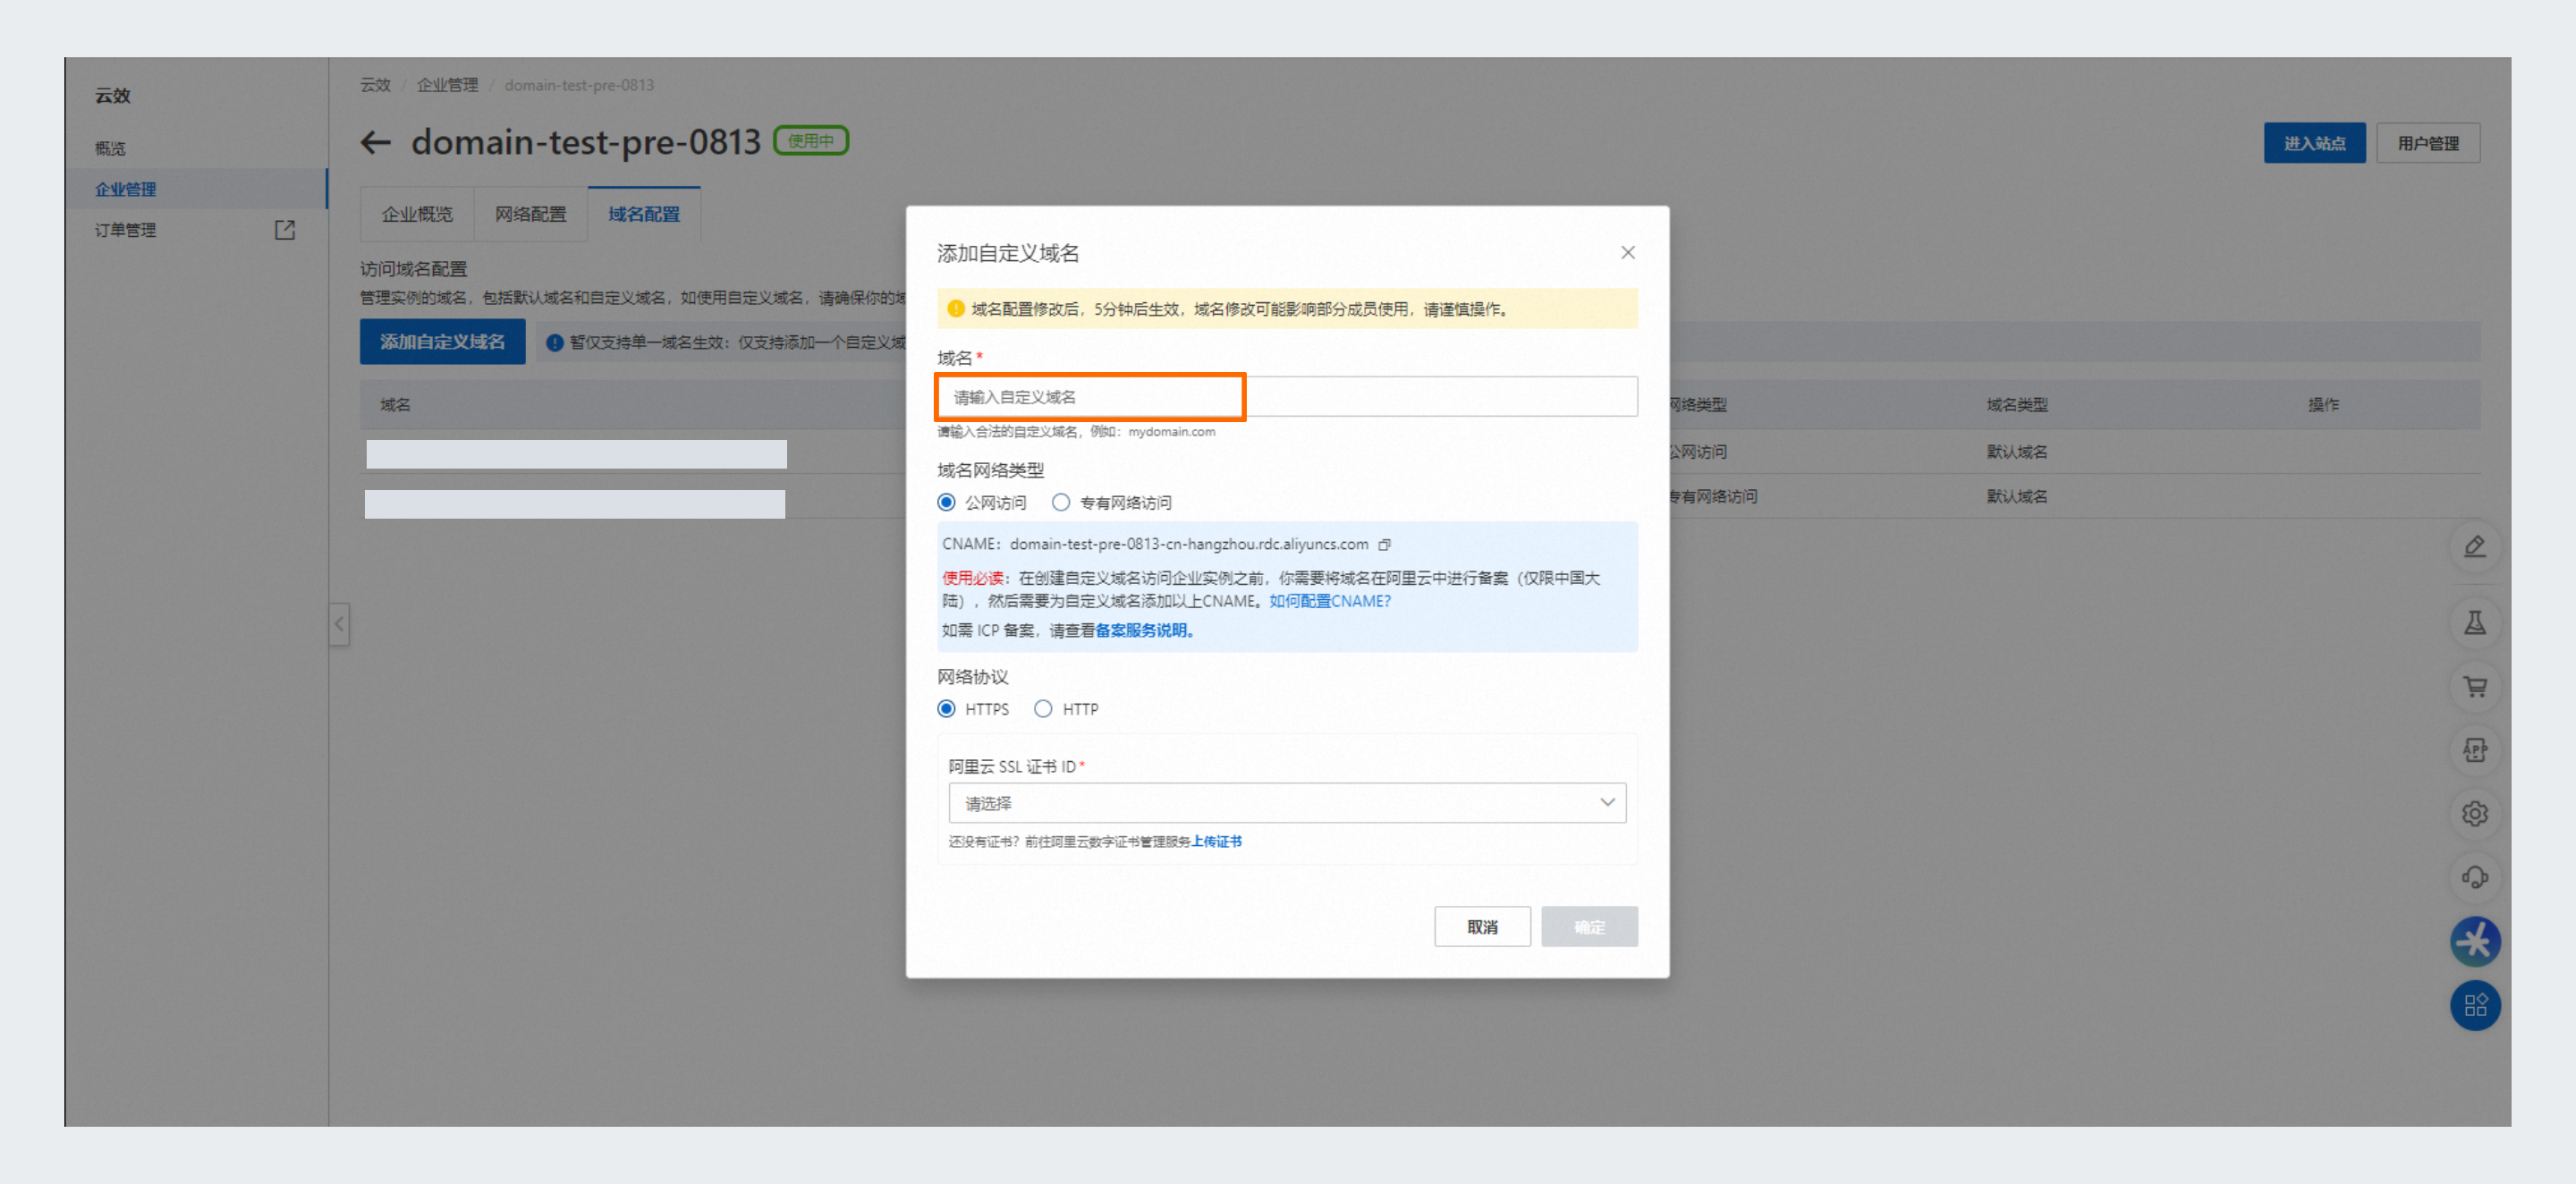Select the 公网访问 radio option
This screenshot has height=1184, width=2576.
tap(946, 503)
